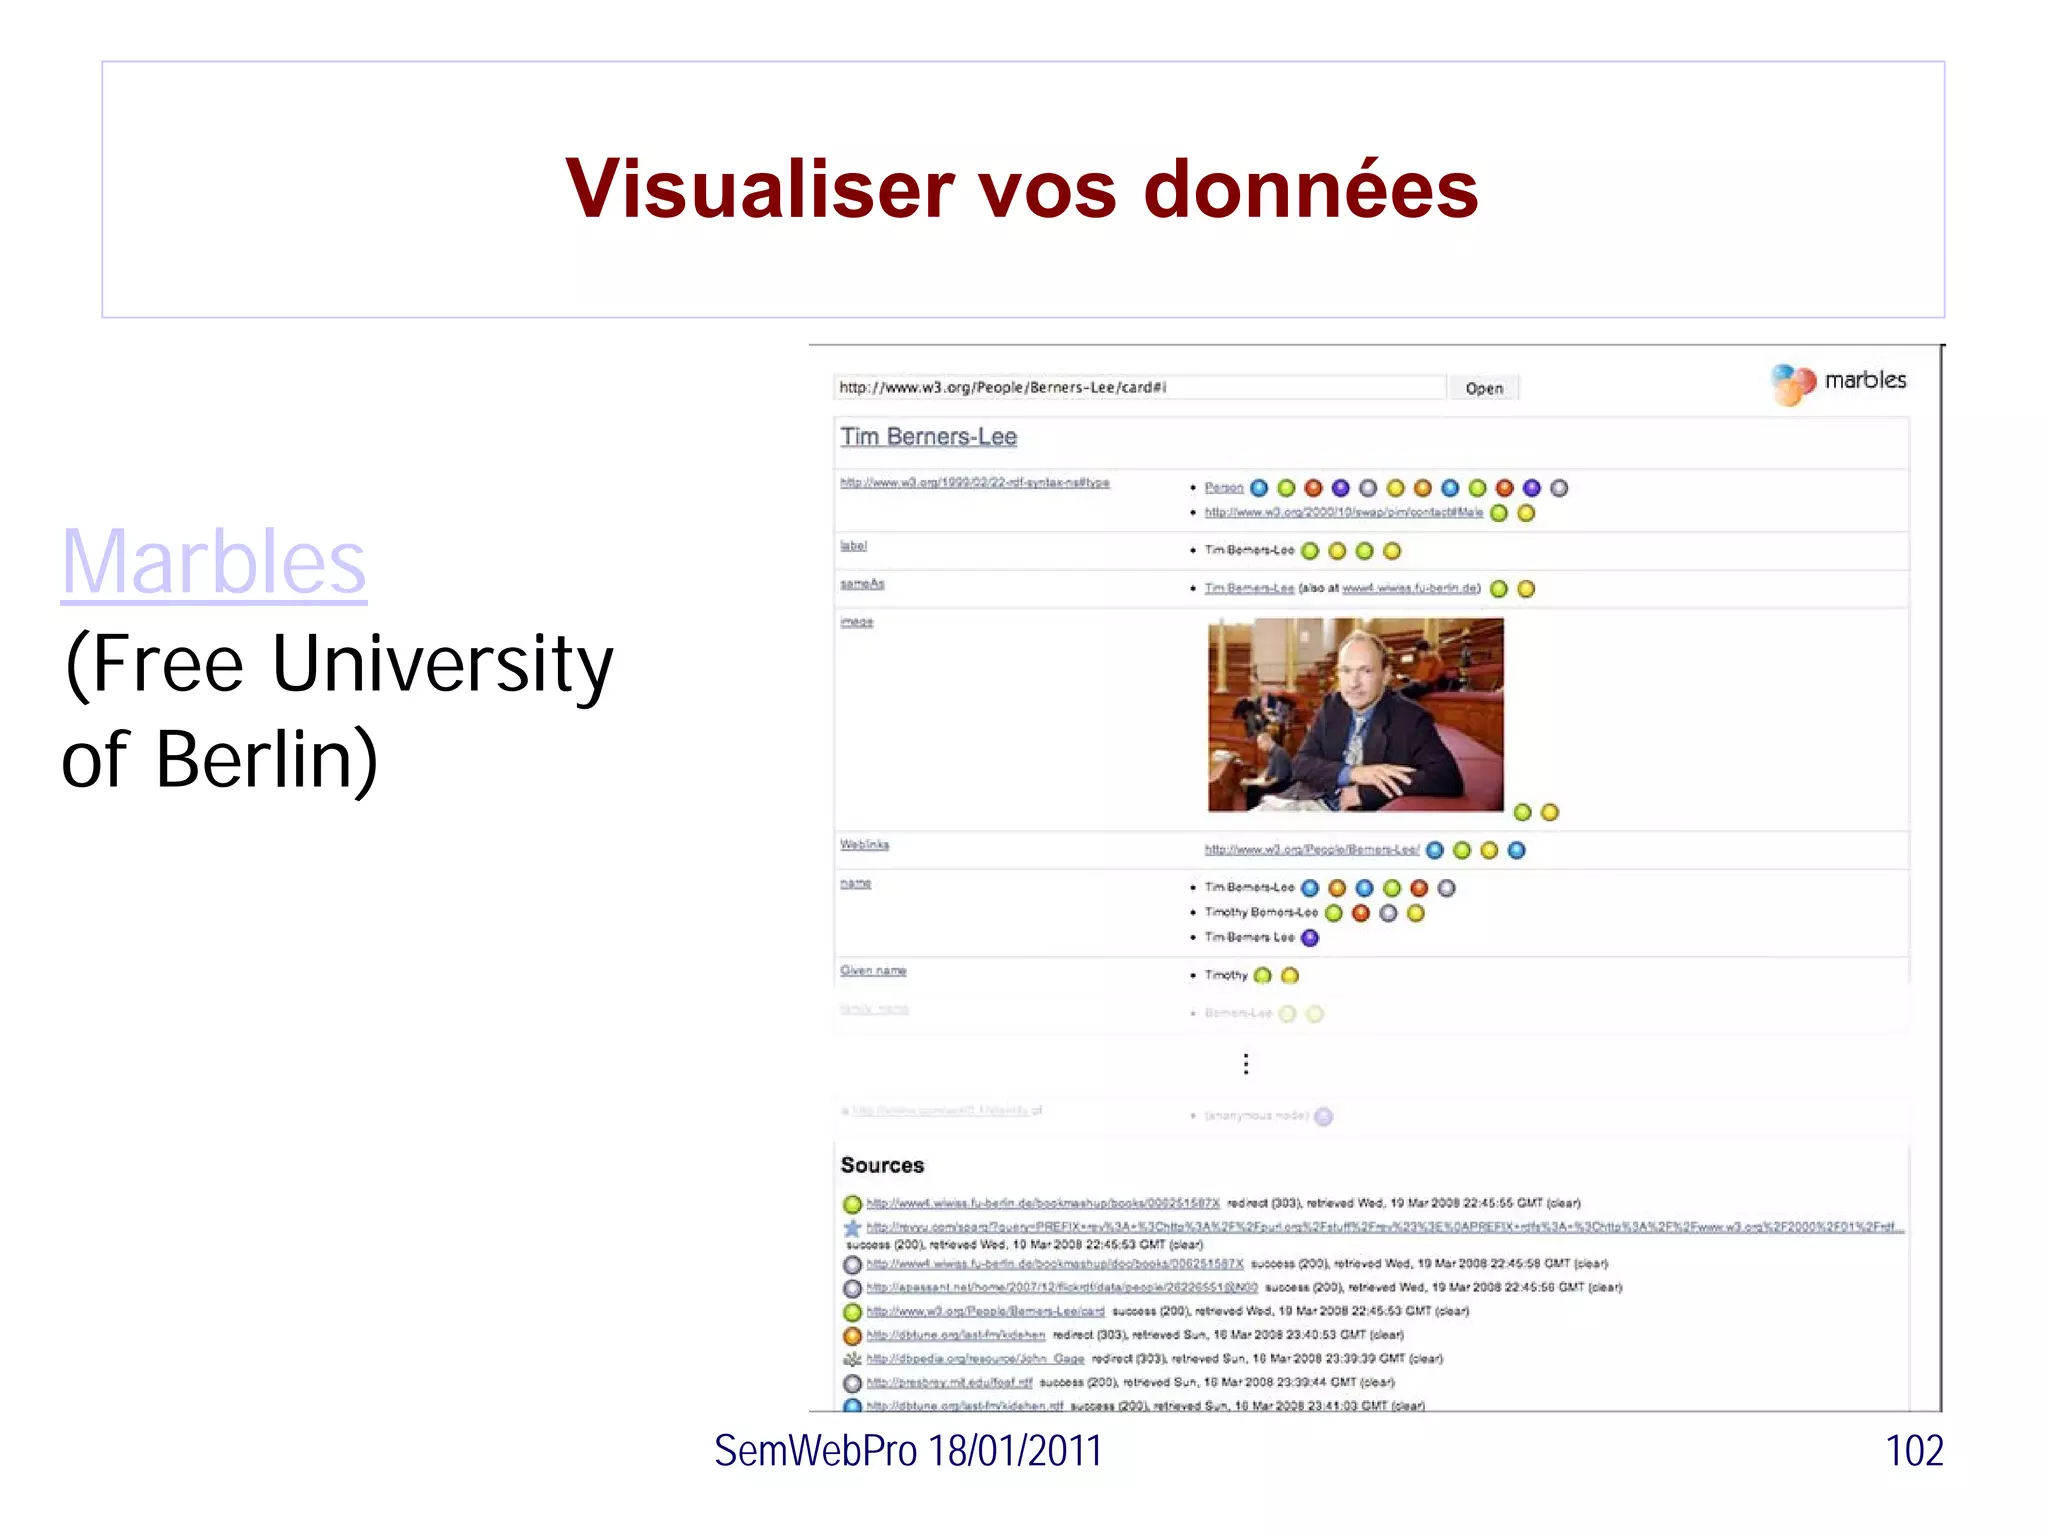2048x1536 pixels.
Task: Click yellow marble next to contact#Male link
Action: pos(1526,513)
